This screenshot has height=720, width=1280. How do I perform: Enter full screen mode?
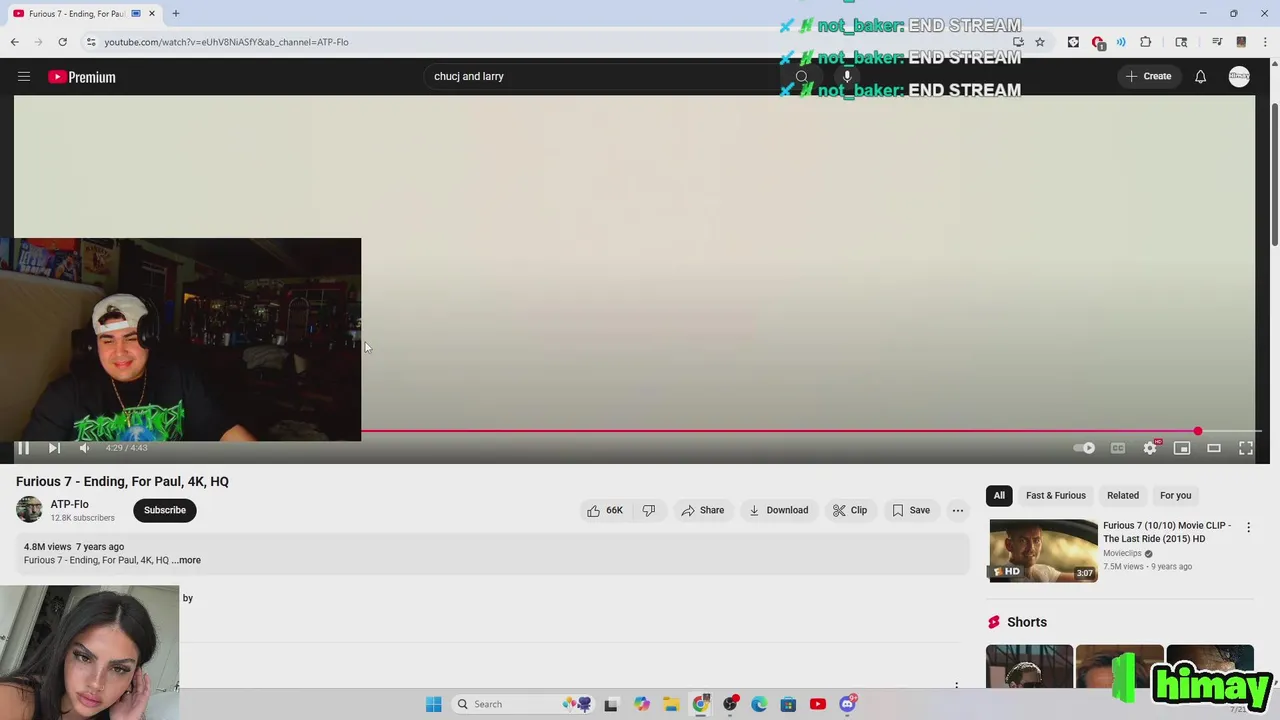(x=1246, y=448)
